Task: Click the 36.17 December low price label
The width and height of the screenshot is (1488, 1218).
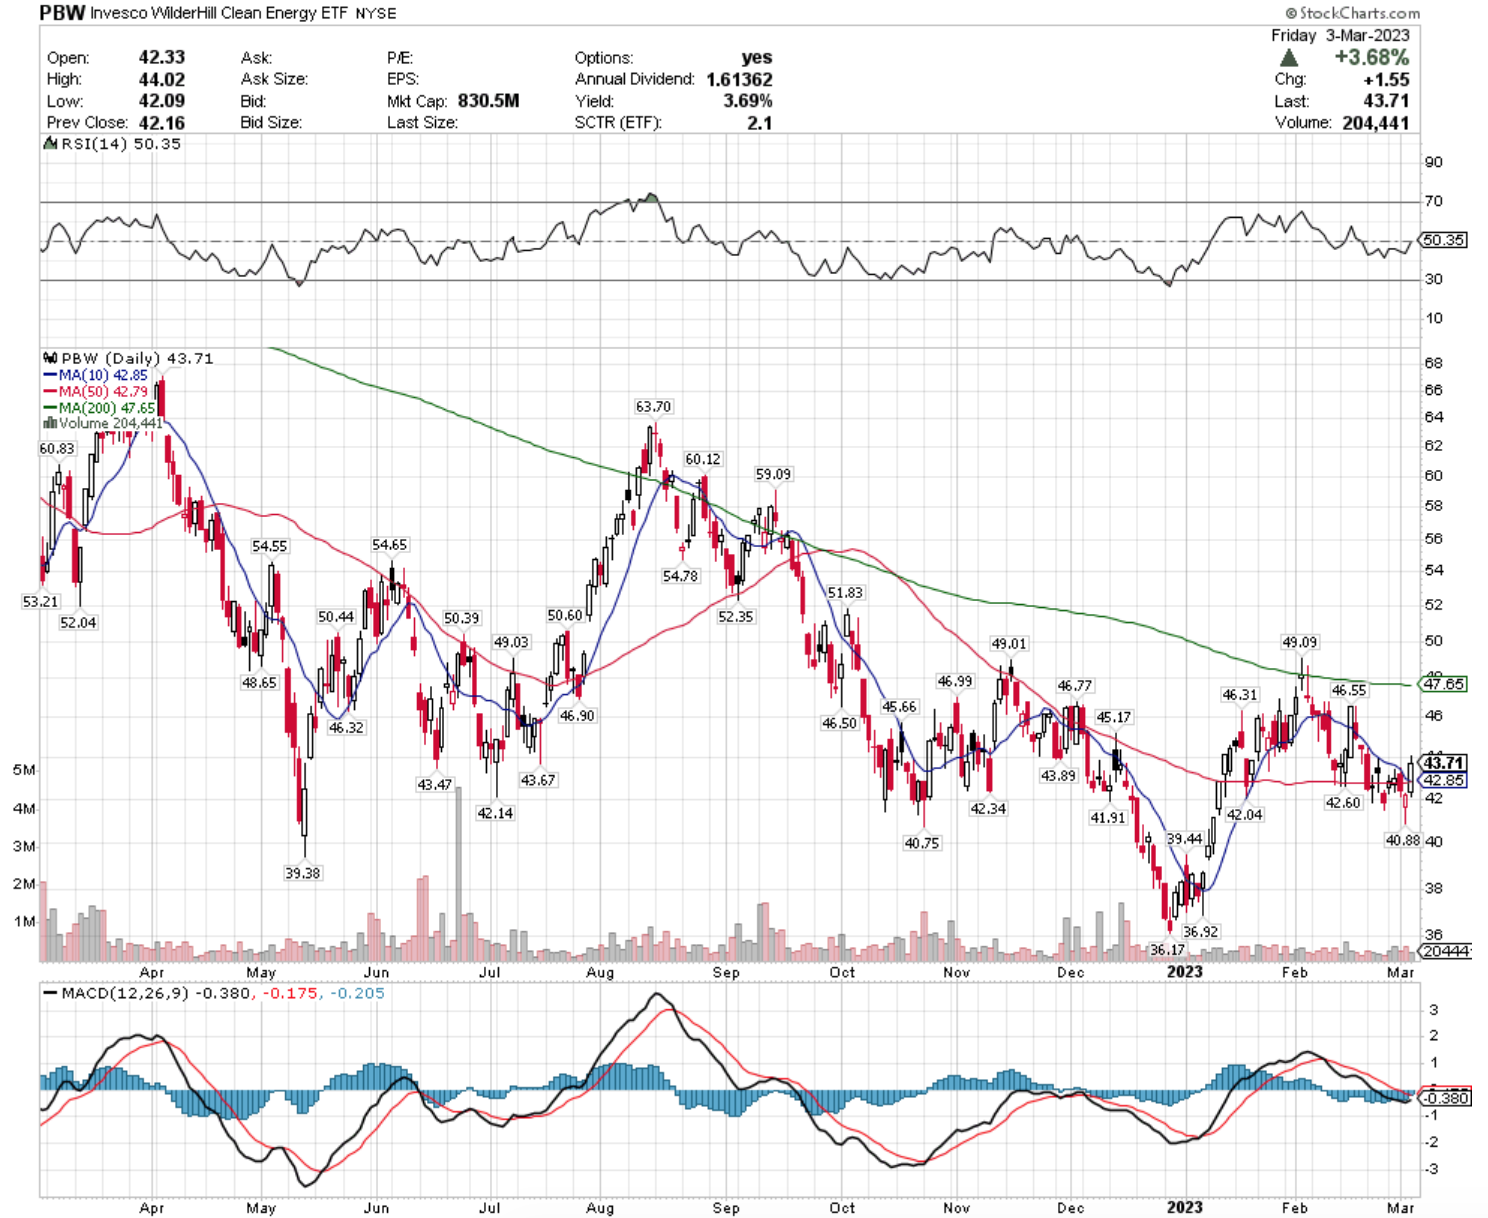Action: 1167,950
